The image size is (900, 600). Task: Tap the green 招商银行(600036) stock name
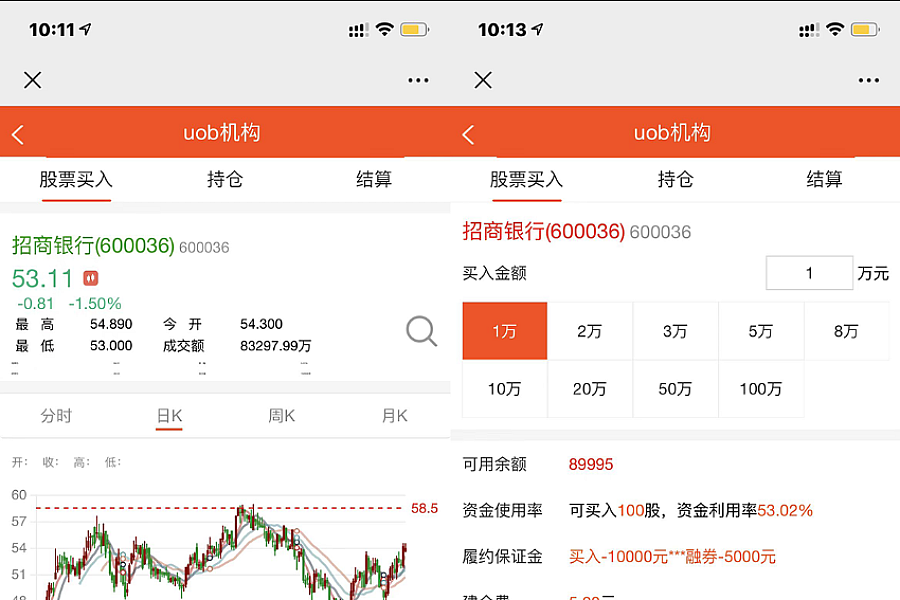pyautogui.click(x=93, y=246)
